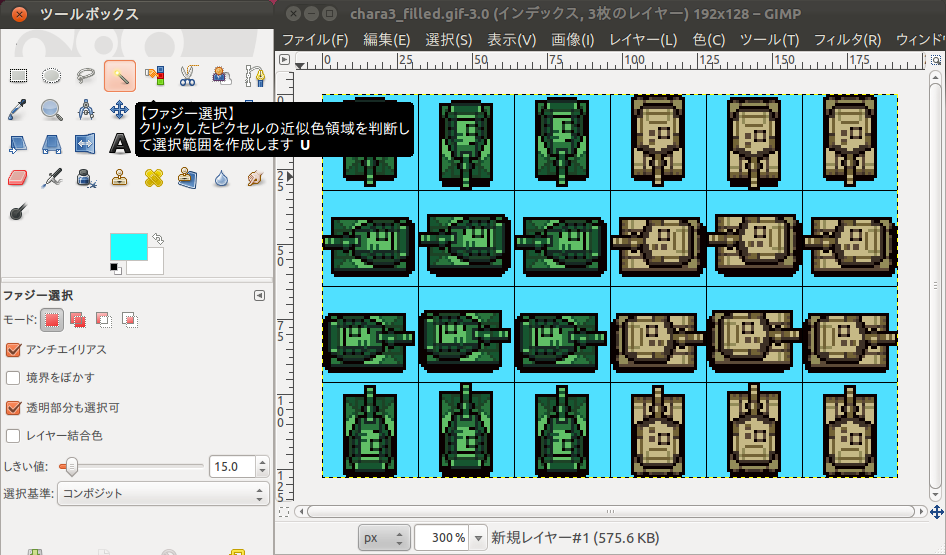The height and width of the screenshot is (555, 946).
Task: Select the Text tool
Action: pyautogui.click(x=120, y=143)
